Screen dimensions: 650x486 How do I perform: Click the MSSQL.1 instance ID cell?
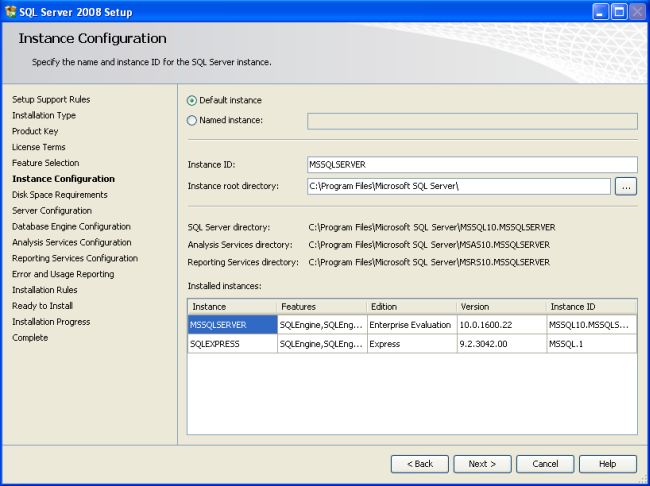click(592, 344)
